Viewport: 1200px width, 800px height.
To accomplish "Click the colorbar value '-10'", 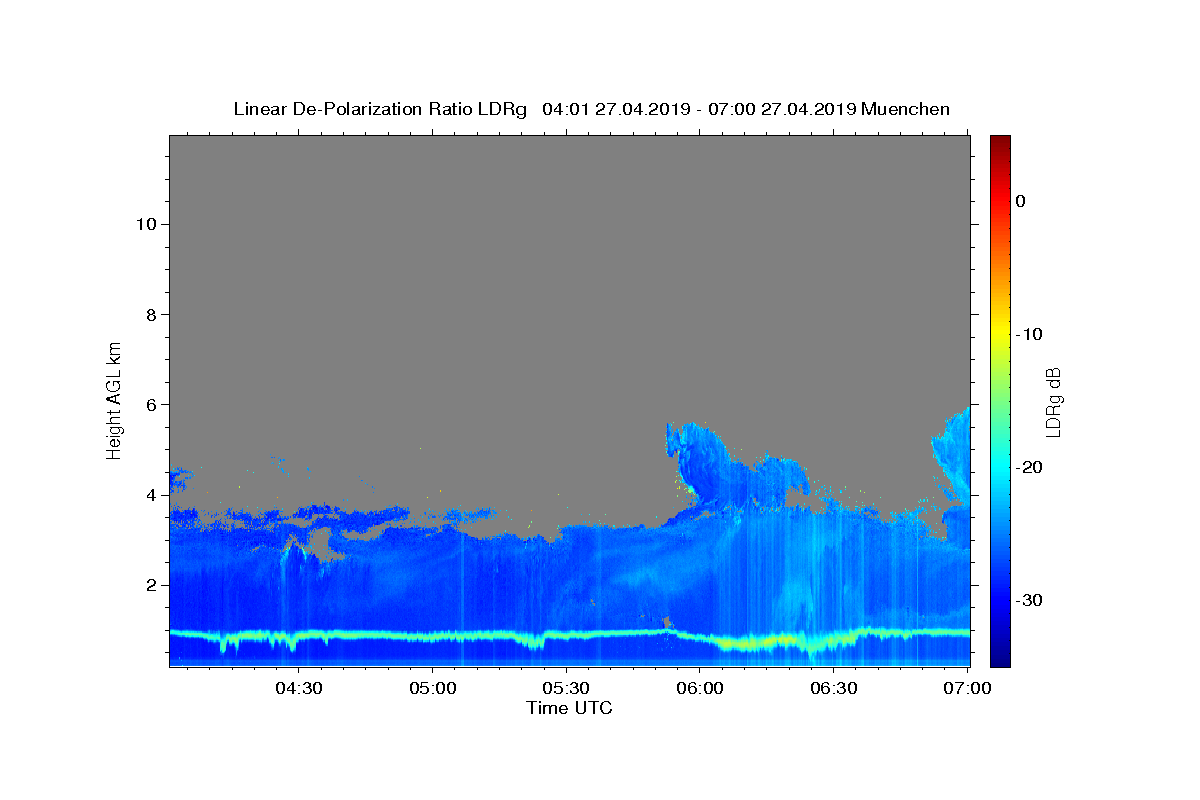I will (1030, 334).
